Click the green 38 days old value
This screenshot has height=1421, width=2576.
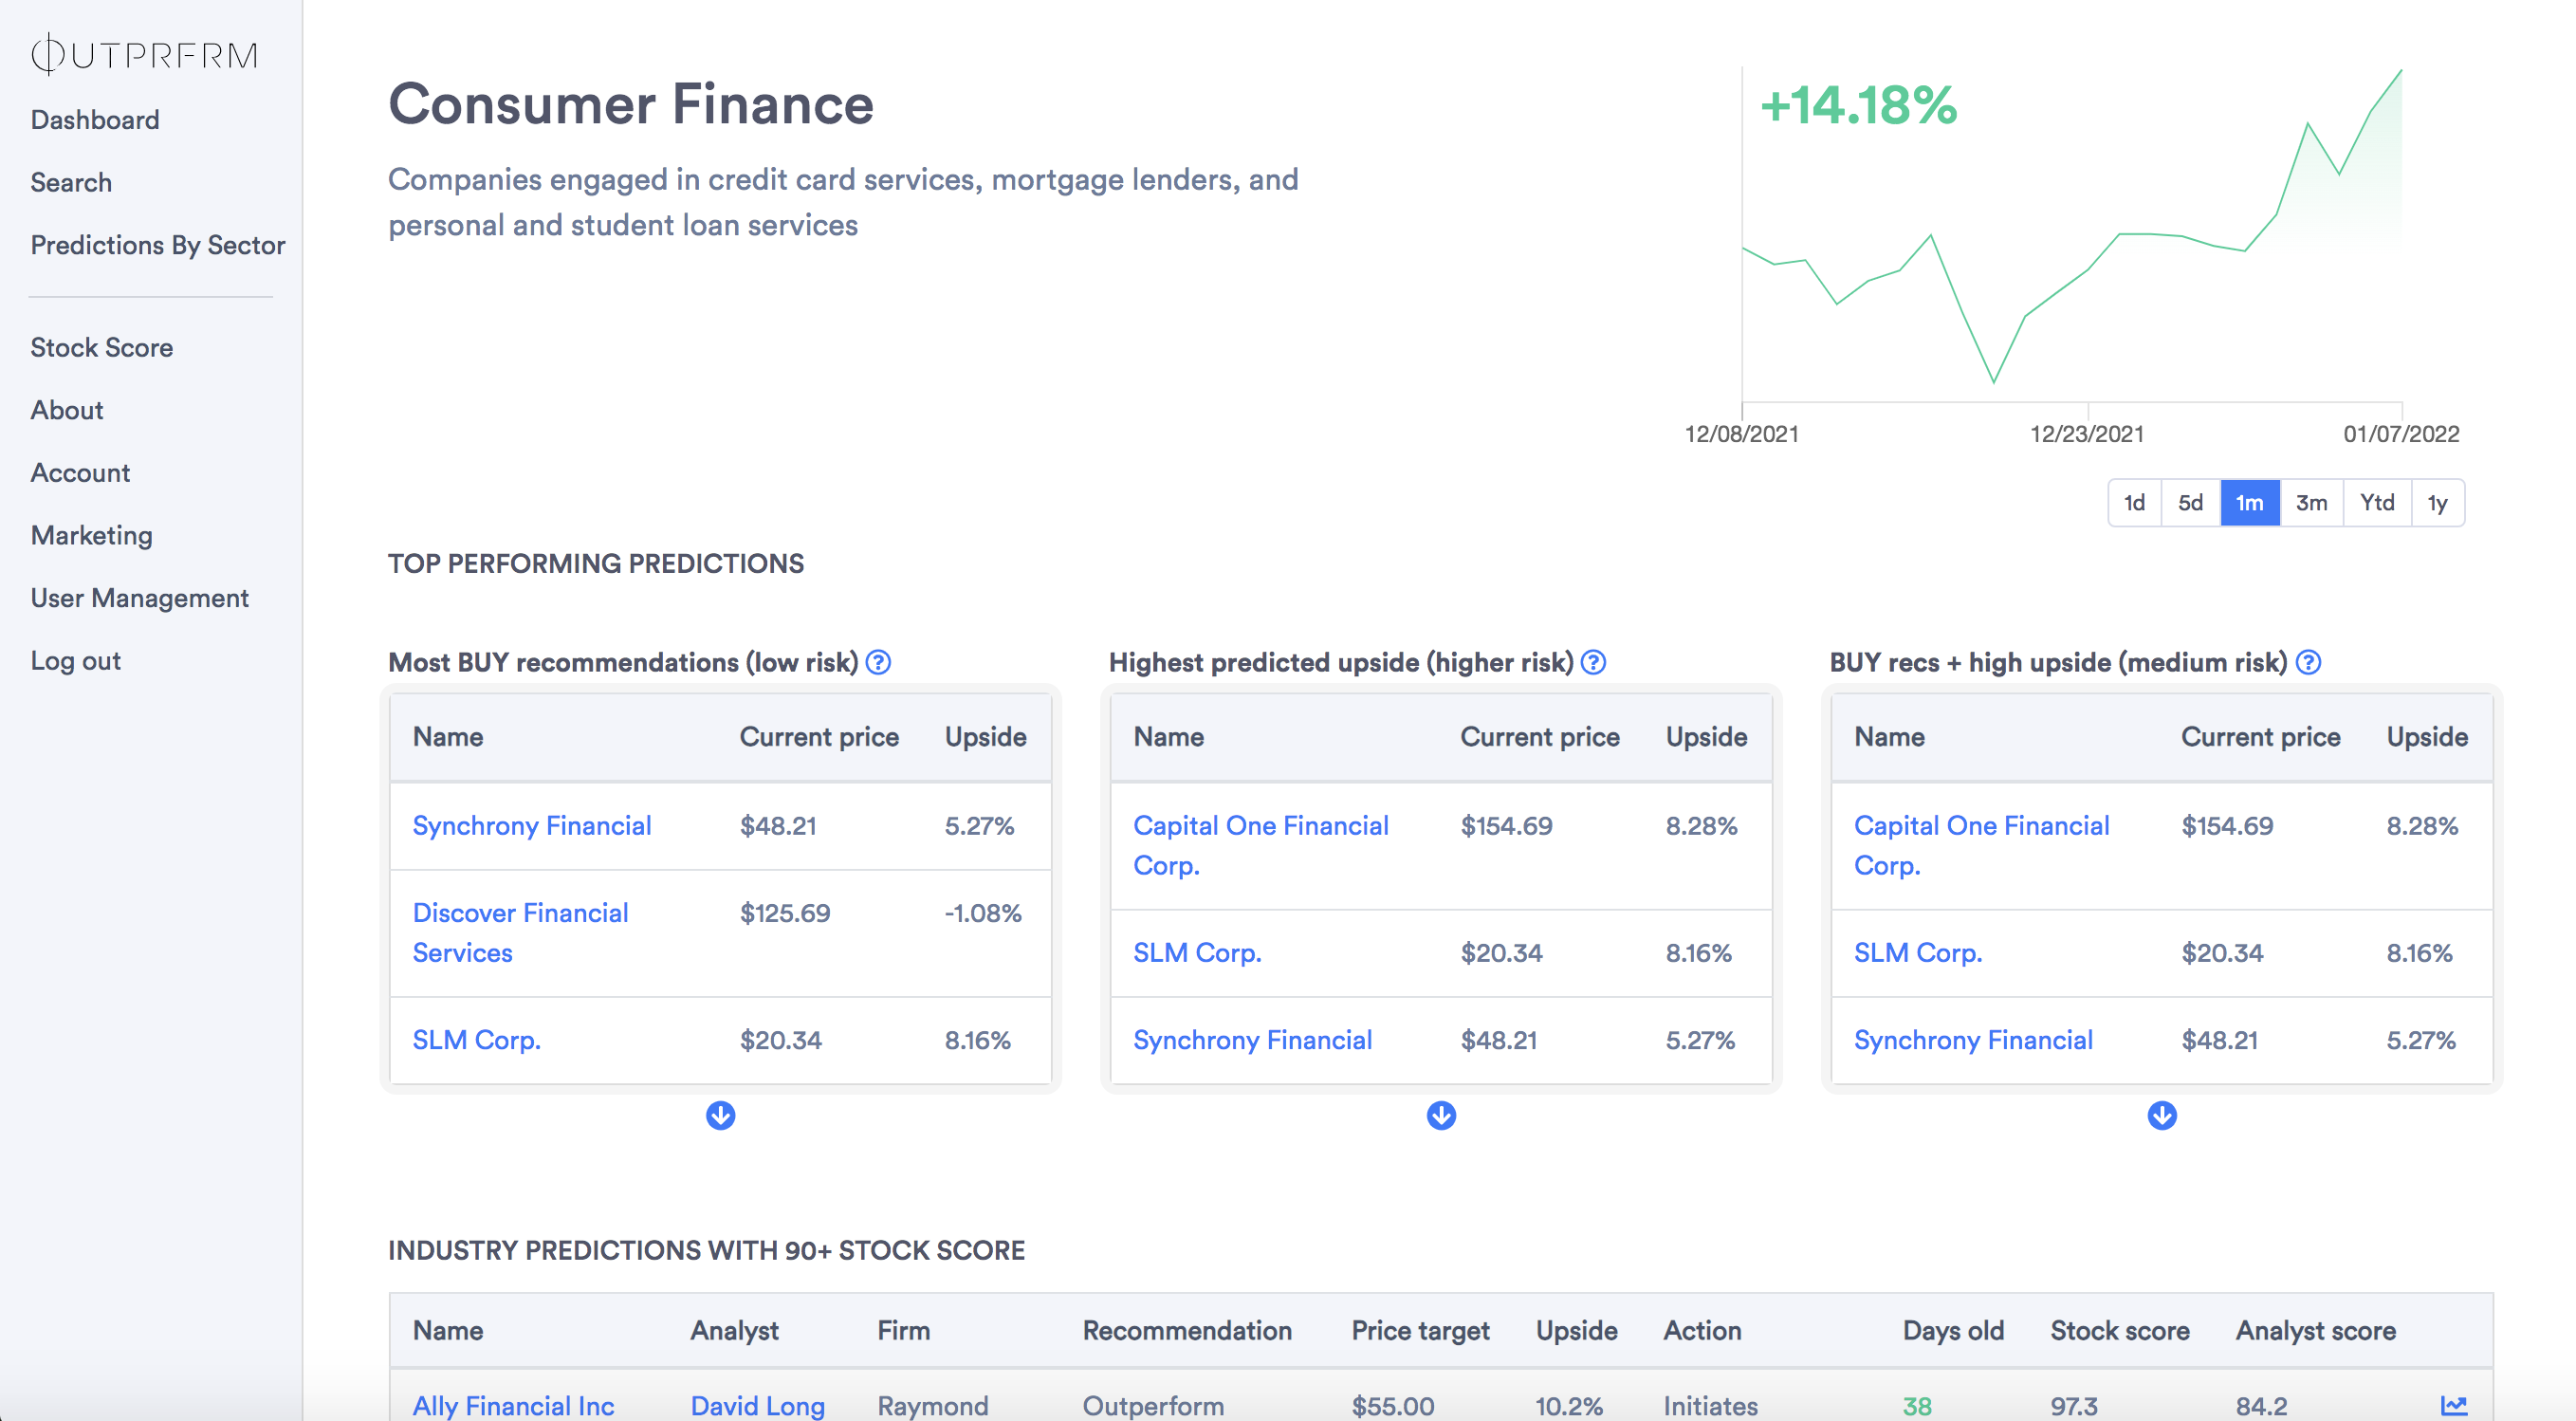pyautogui.click(x=1917, y=1406)
